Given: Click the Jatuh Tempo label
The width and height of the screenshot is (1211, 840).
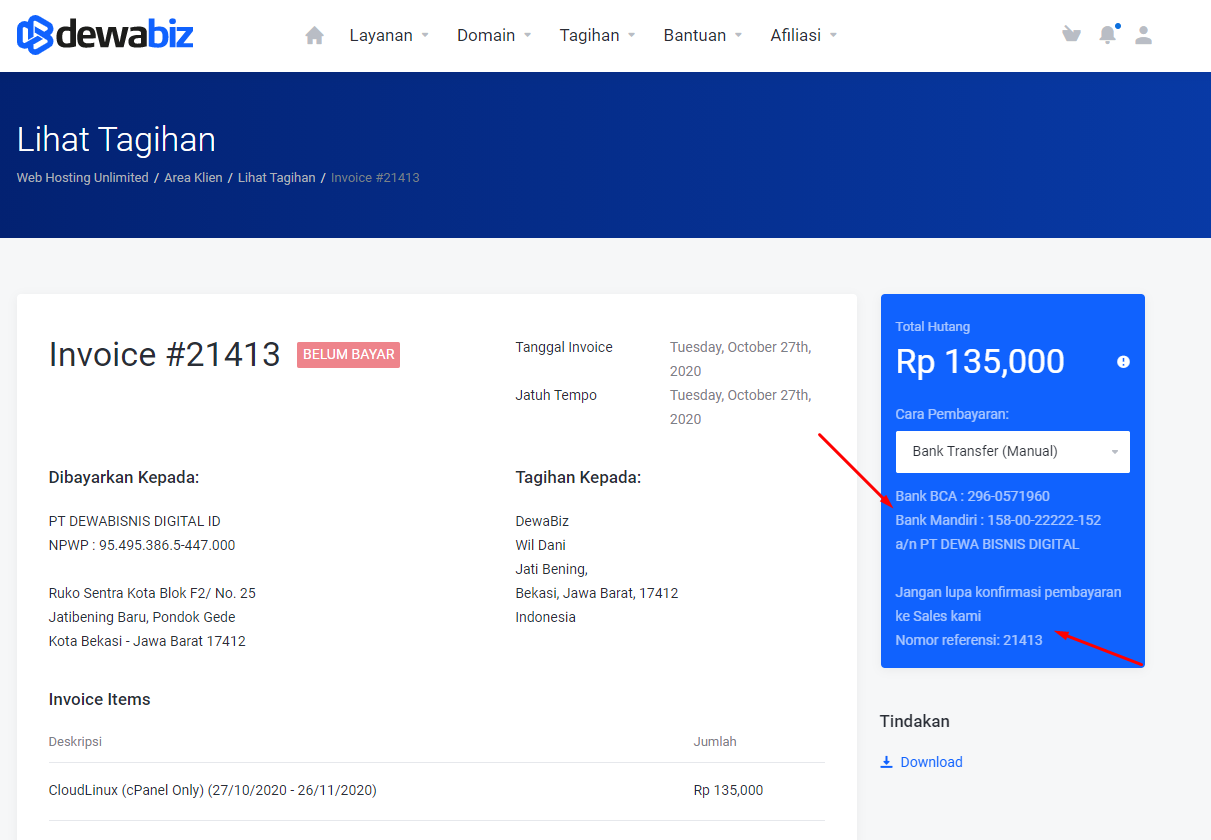Looking at the screenshot, I should click(556, 395).
